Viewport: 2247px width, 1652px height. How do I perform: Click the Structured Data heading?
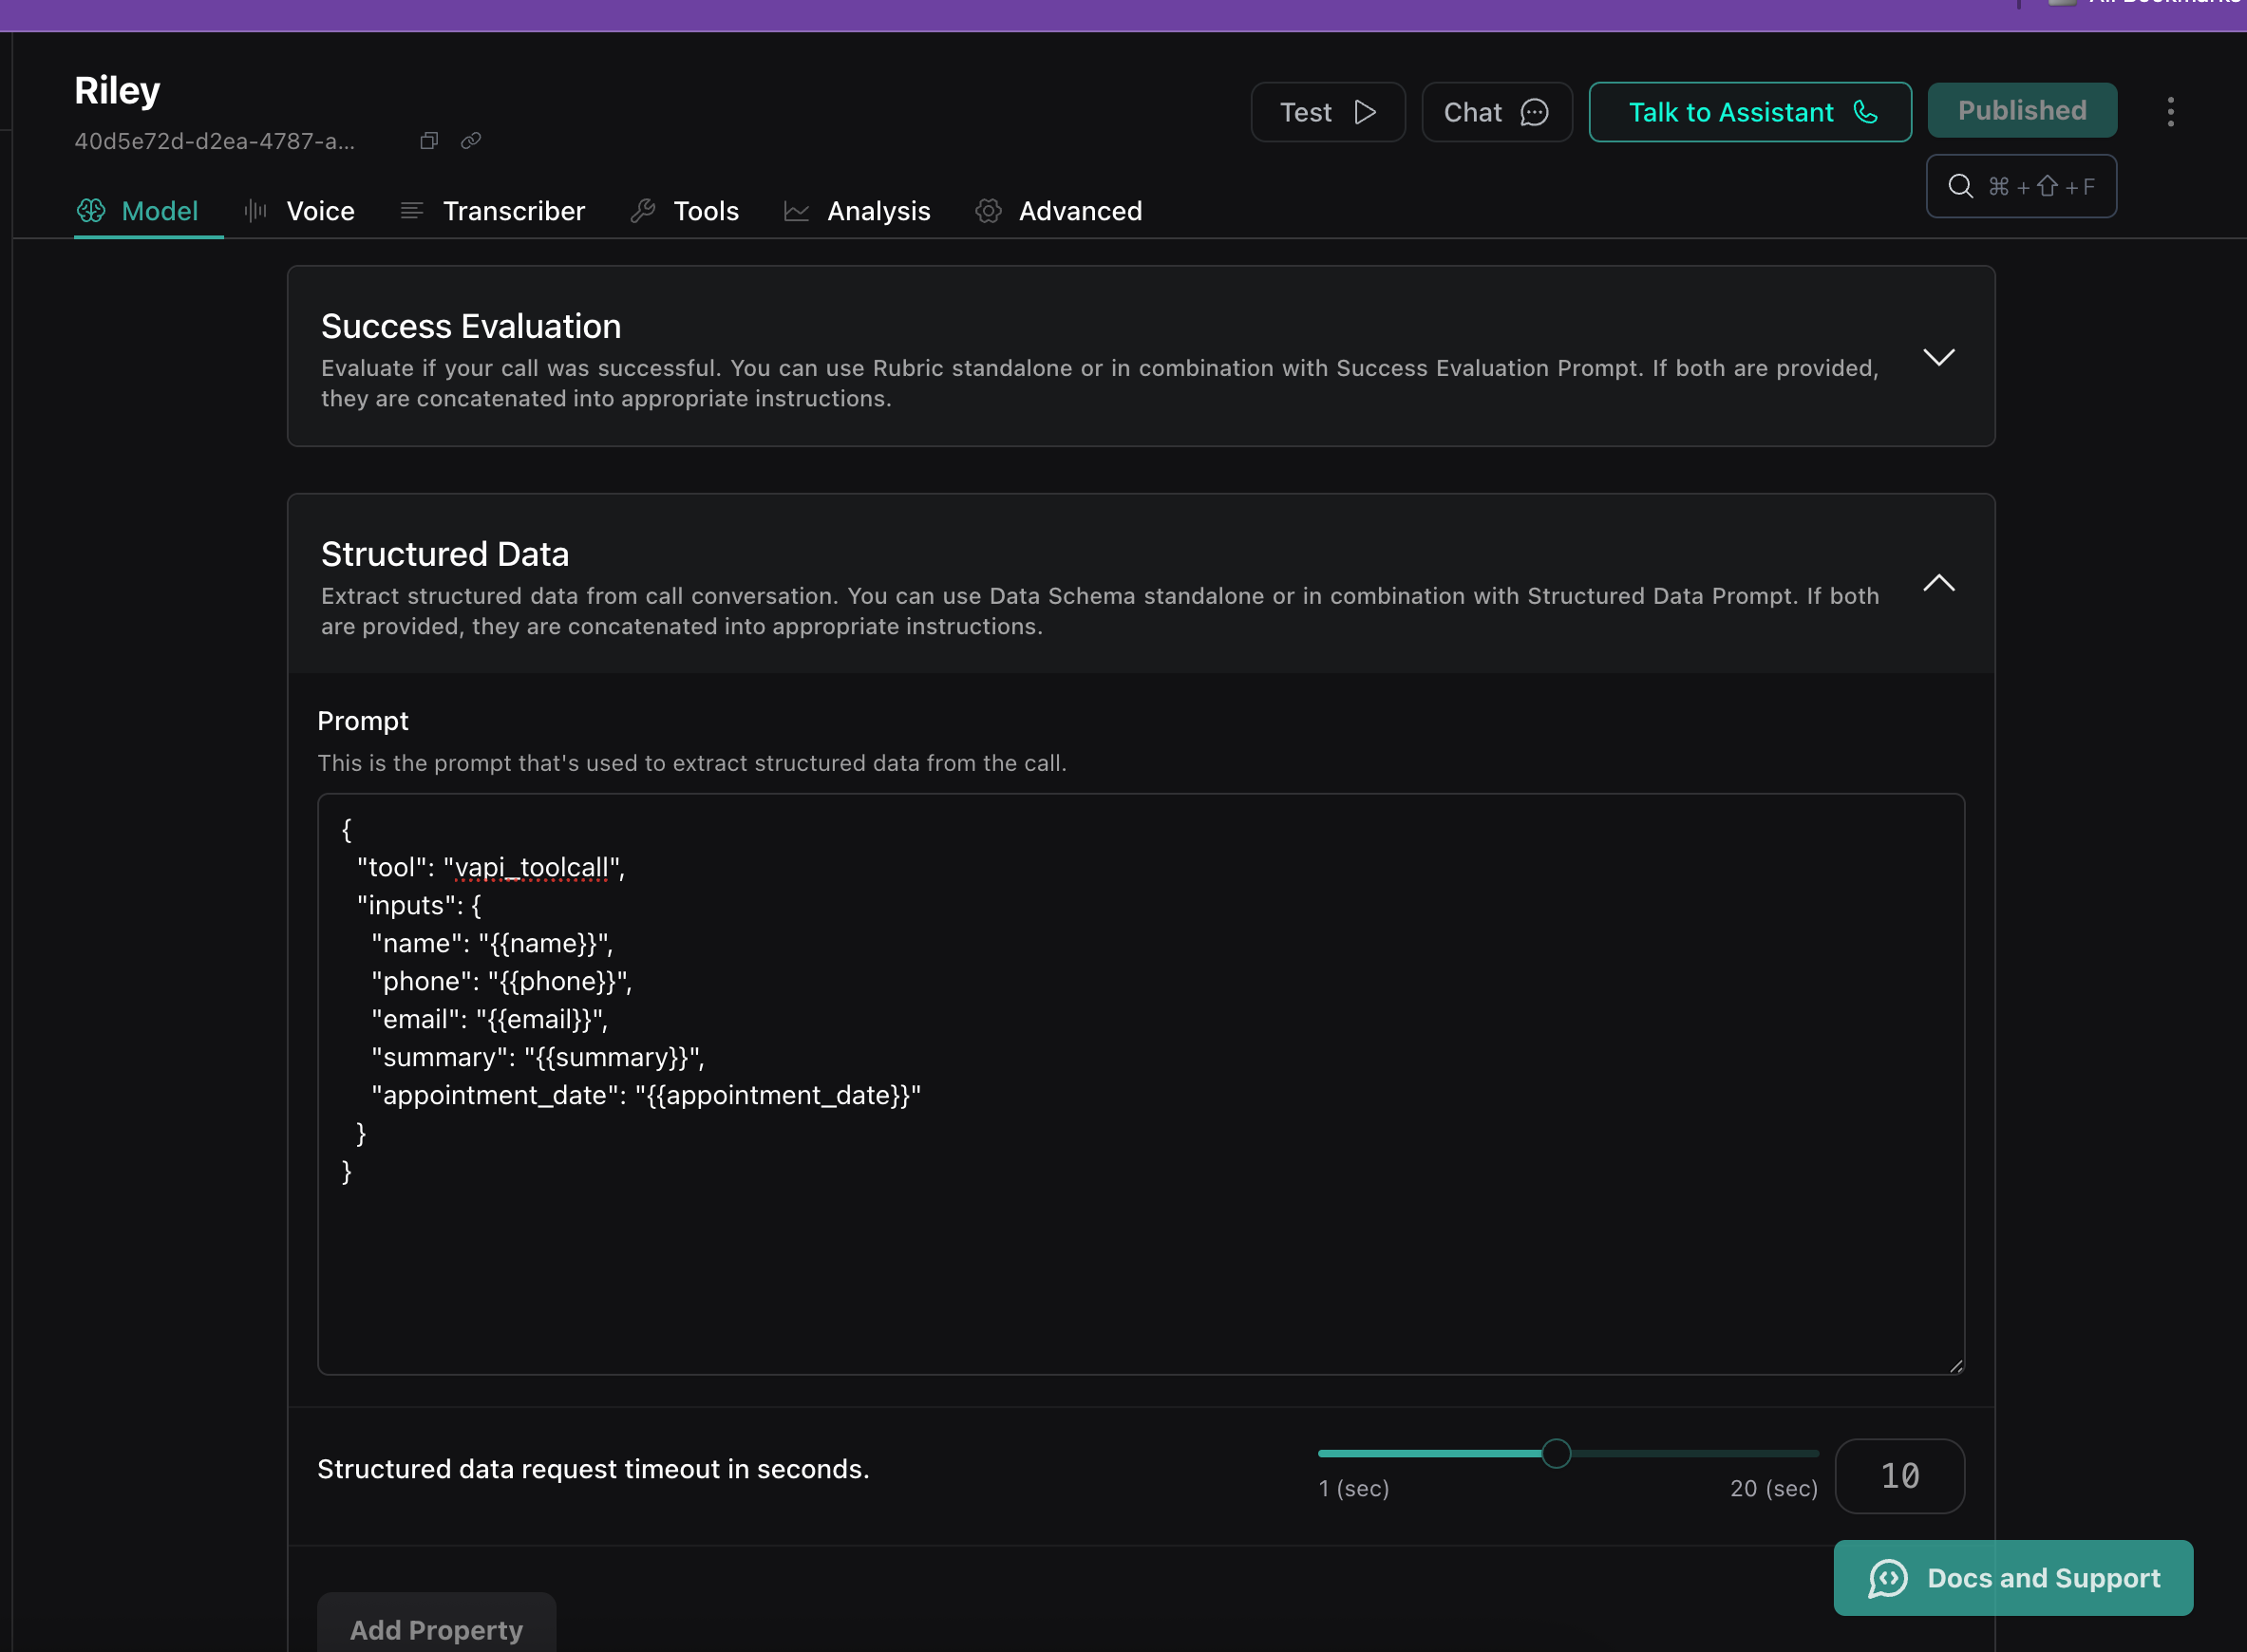(x=445, y=554)
